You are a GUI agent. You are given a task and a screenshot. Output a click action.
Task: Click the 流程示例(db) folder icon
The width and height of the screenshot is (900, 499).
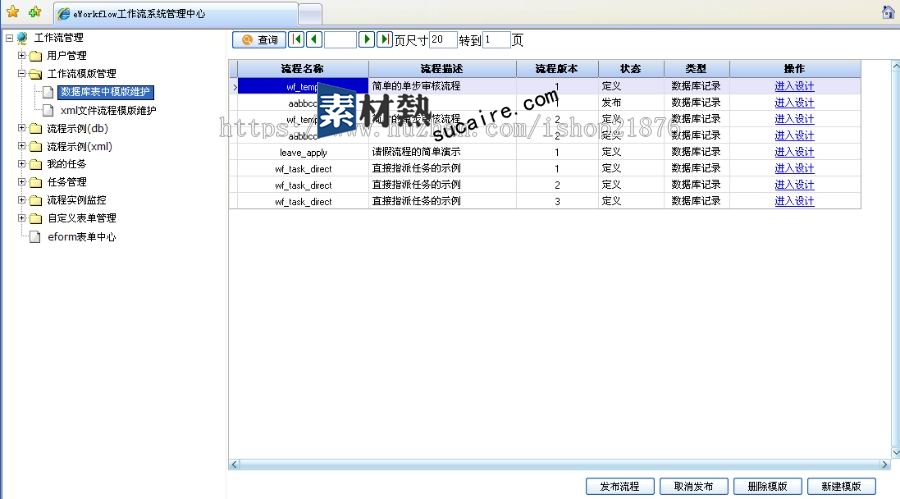pyautogui.click(x=36, y=129)
